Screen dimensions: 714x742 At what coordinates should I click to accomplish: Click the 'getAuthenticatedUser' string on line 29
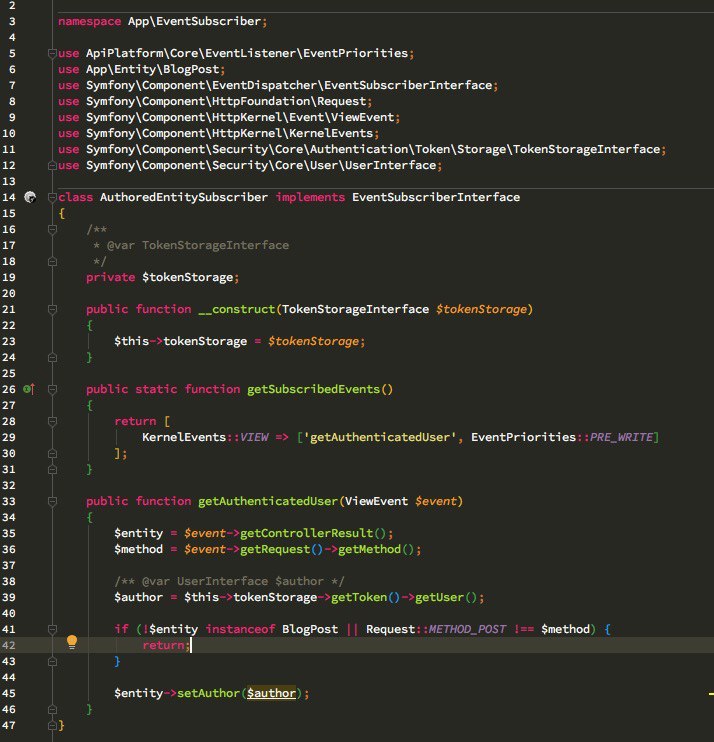[380, 437]
